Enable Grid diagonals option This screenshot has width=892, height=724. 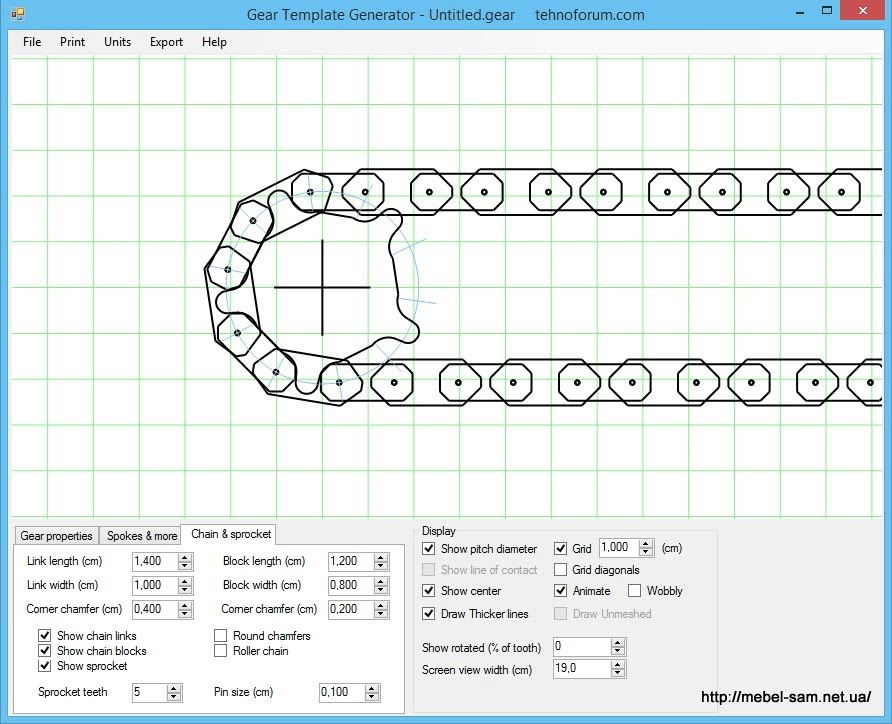(x=560, y=570)
